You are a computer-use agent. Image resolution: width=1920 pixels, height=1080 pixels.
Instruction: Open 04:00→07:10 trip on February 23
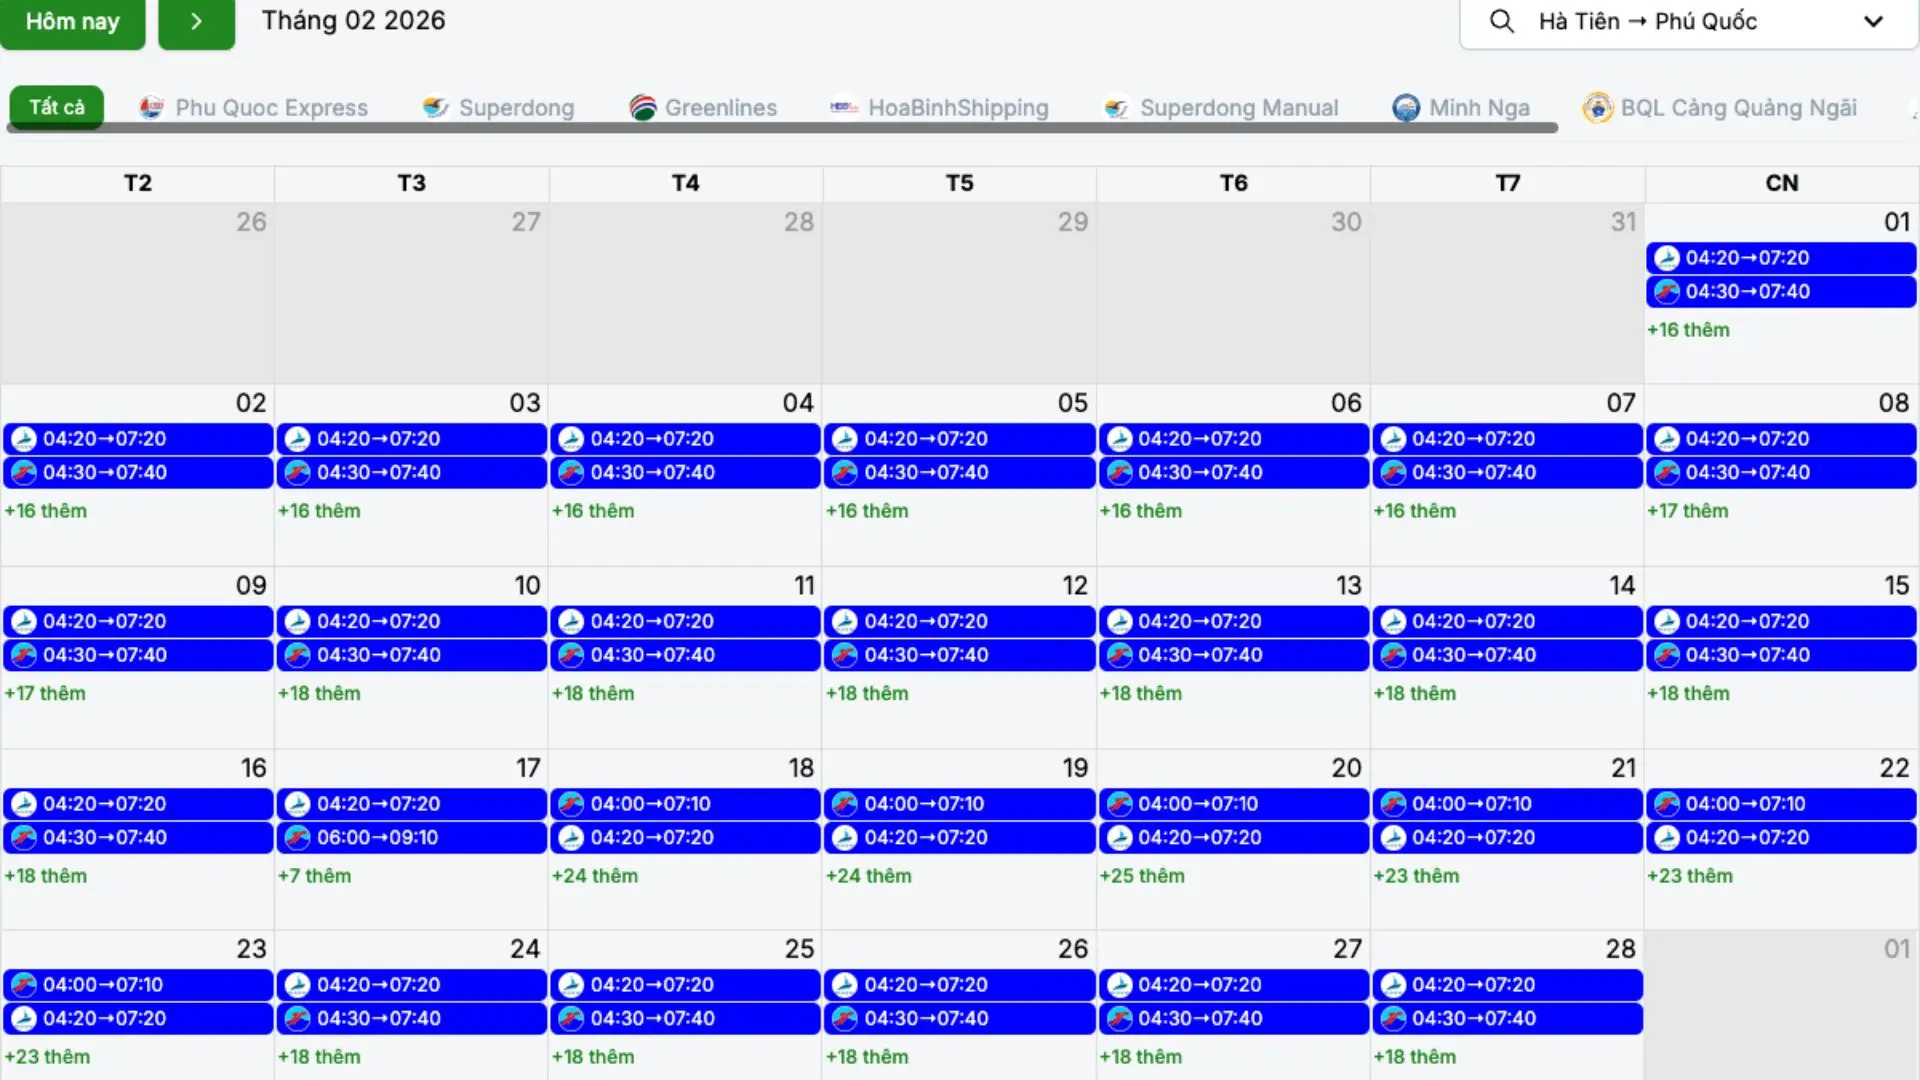[137, 985]
